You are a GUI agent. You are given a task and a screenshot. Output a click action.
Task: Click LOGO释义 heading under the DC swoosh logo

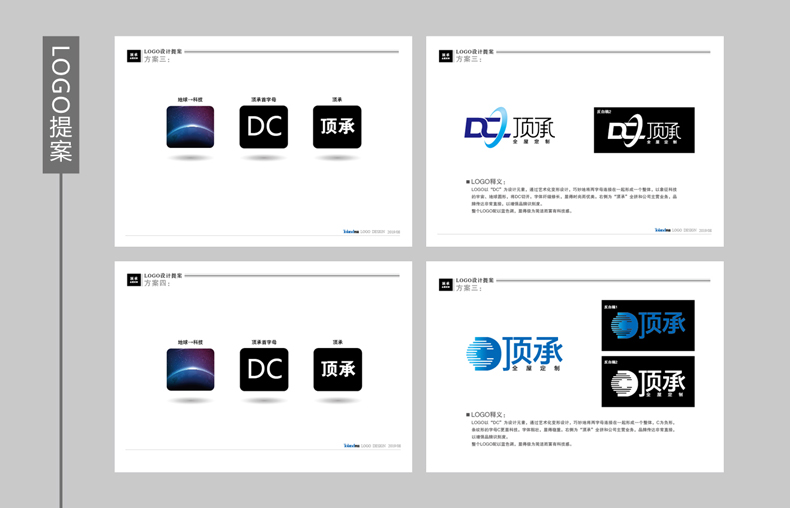pyautogui.click(x=487, y=182)
